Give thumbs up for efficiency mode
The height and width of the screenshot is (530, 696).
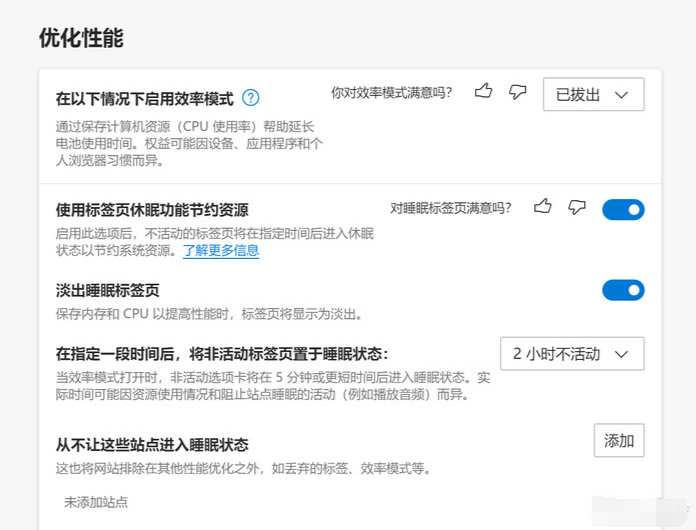(x=484, y=92)
